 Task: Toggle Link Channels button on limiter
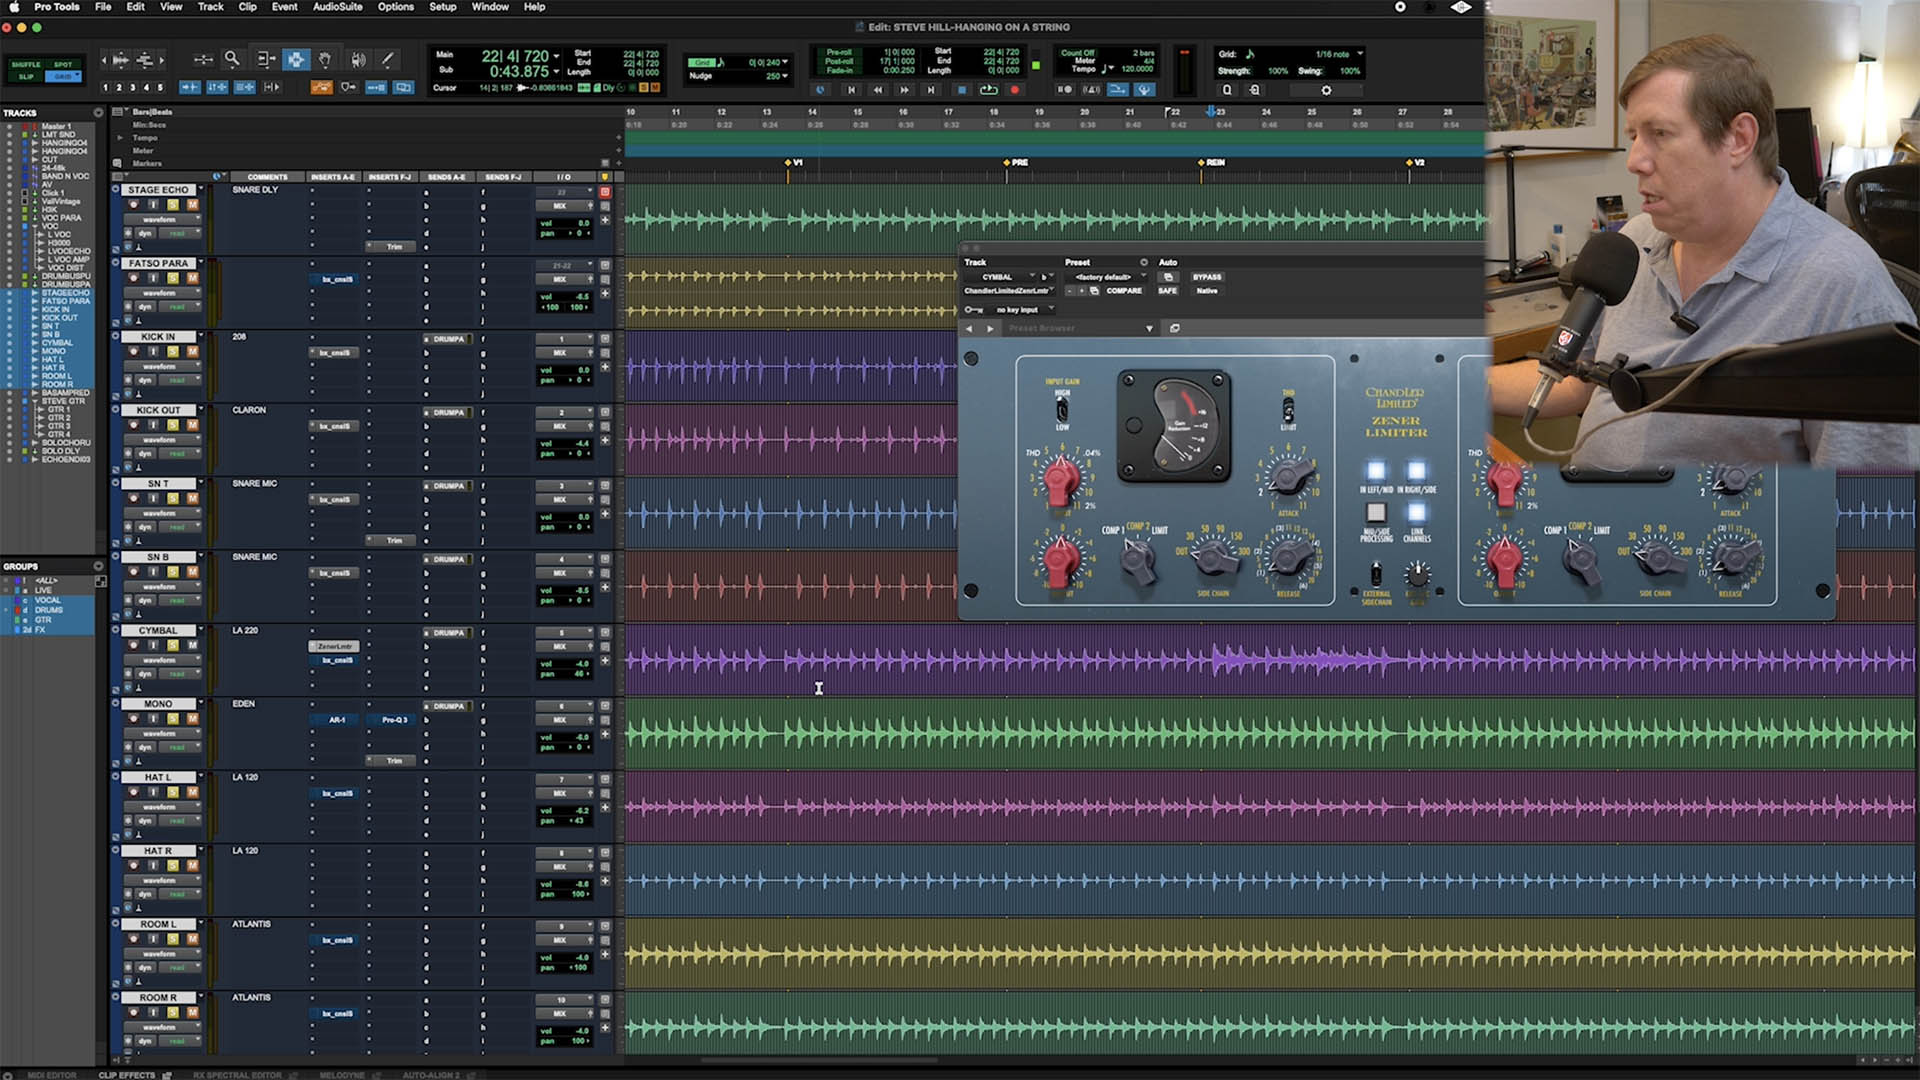coord(1416,512)
